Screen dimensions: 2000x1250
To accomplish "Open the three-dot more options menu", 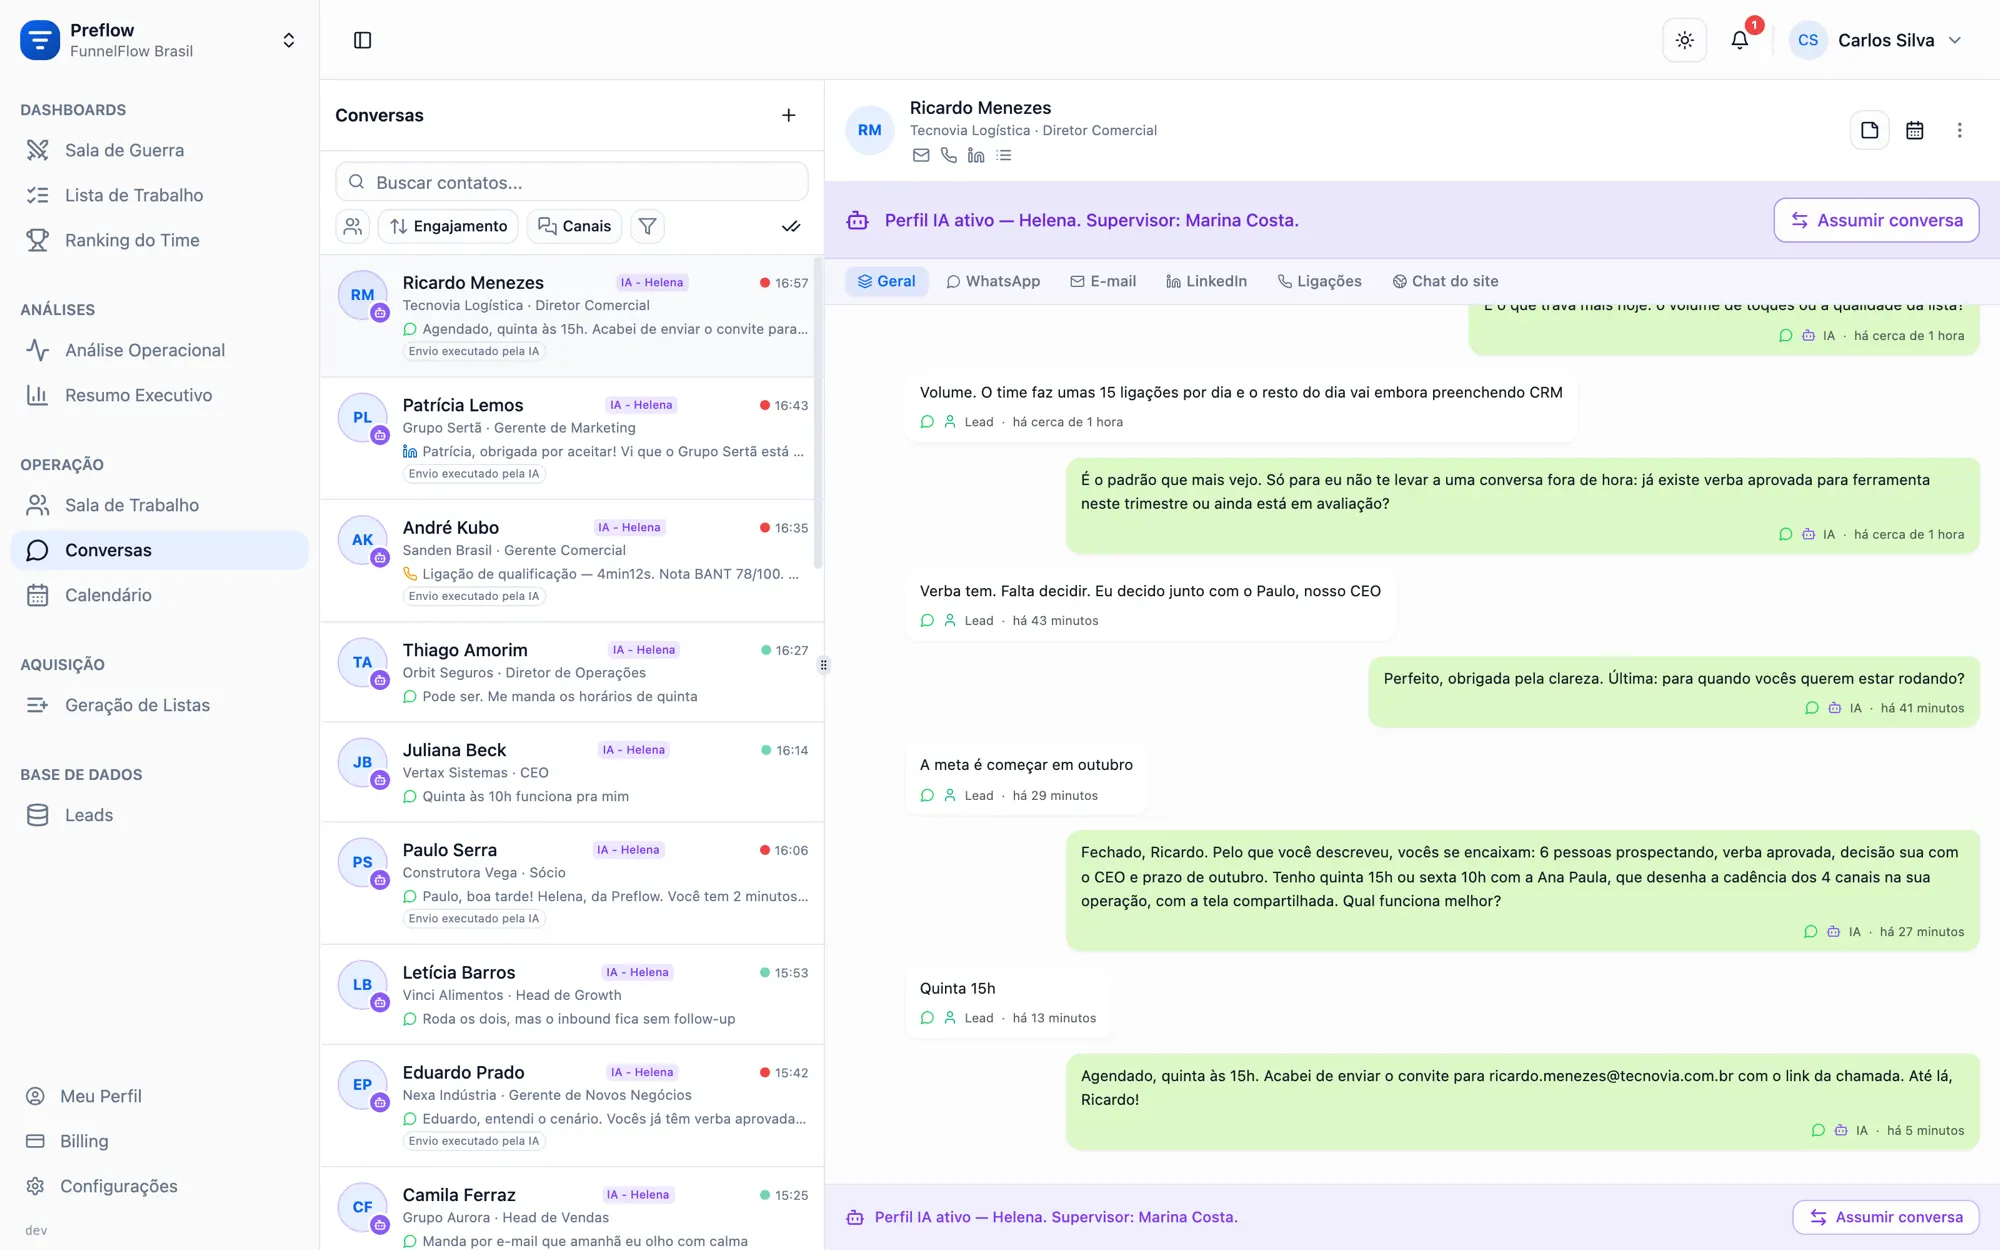I will pos(1960,130).
